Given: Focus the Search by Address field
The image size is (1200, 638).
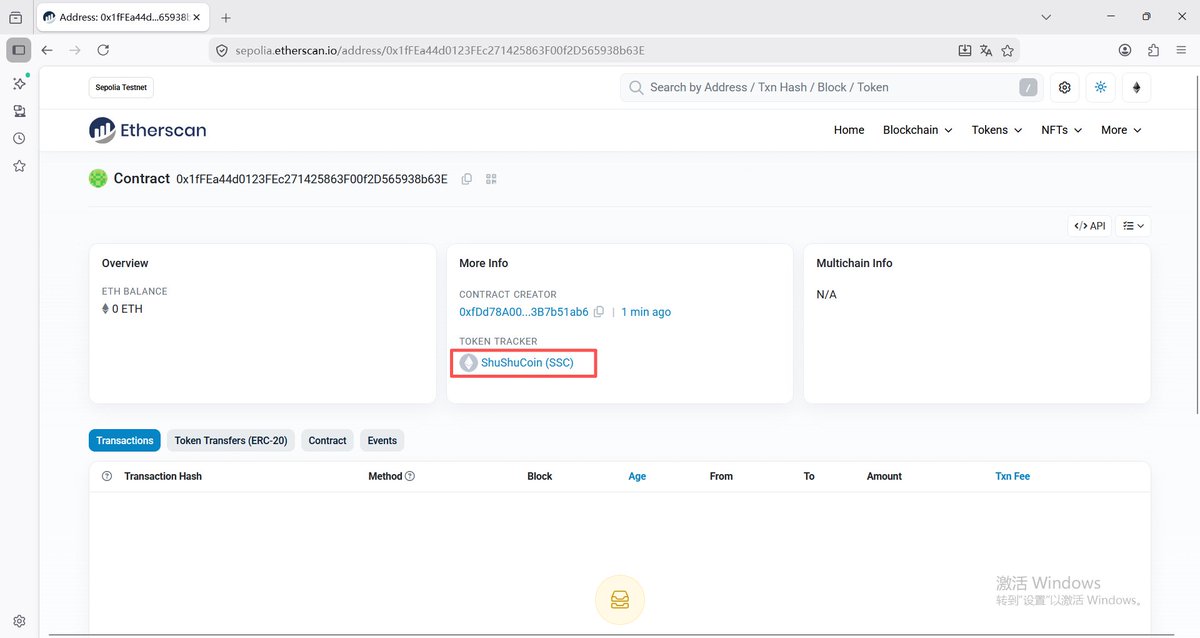Looking at the screenshot, I should [x=831, y=88].
